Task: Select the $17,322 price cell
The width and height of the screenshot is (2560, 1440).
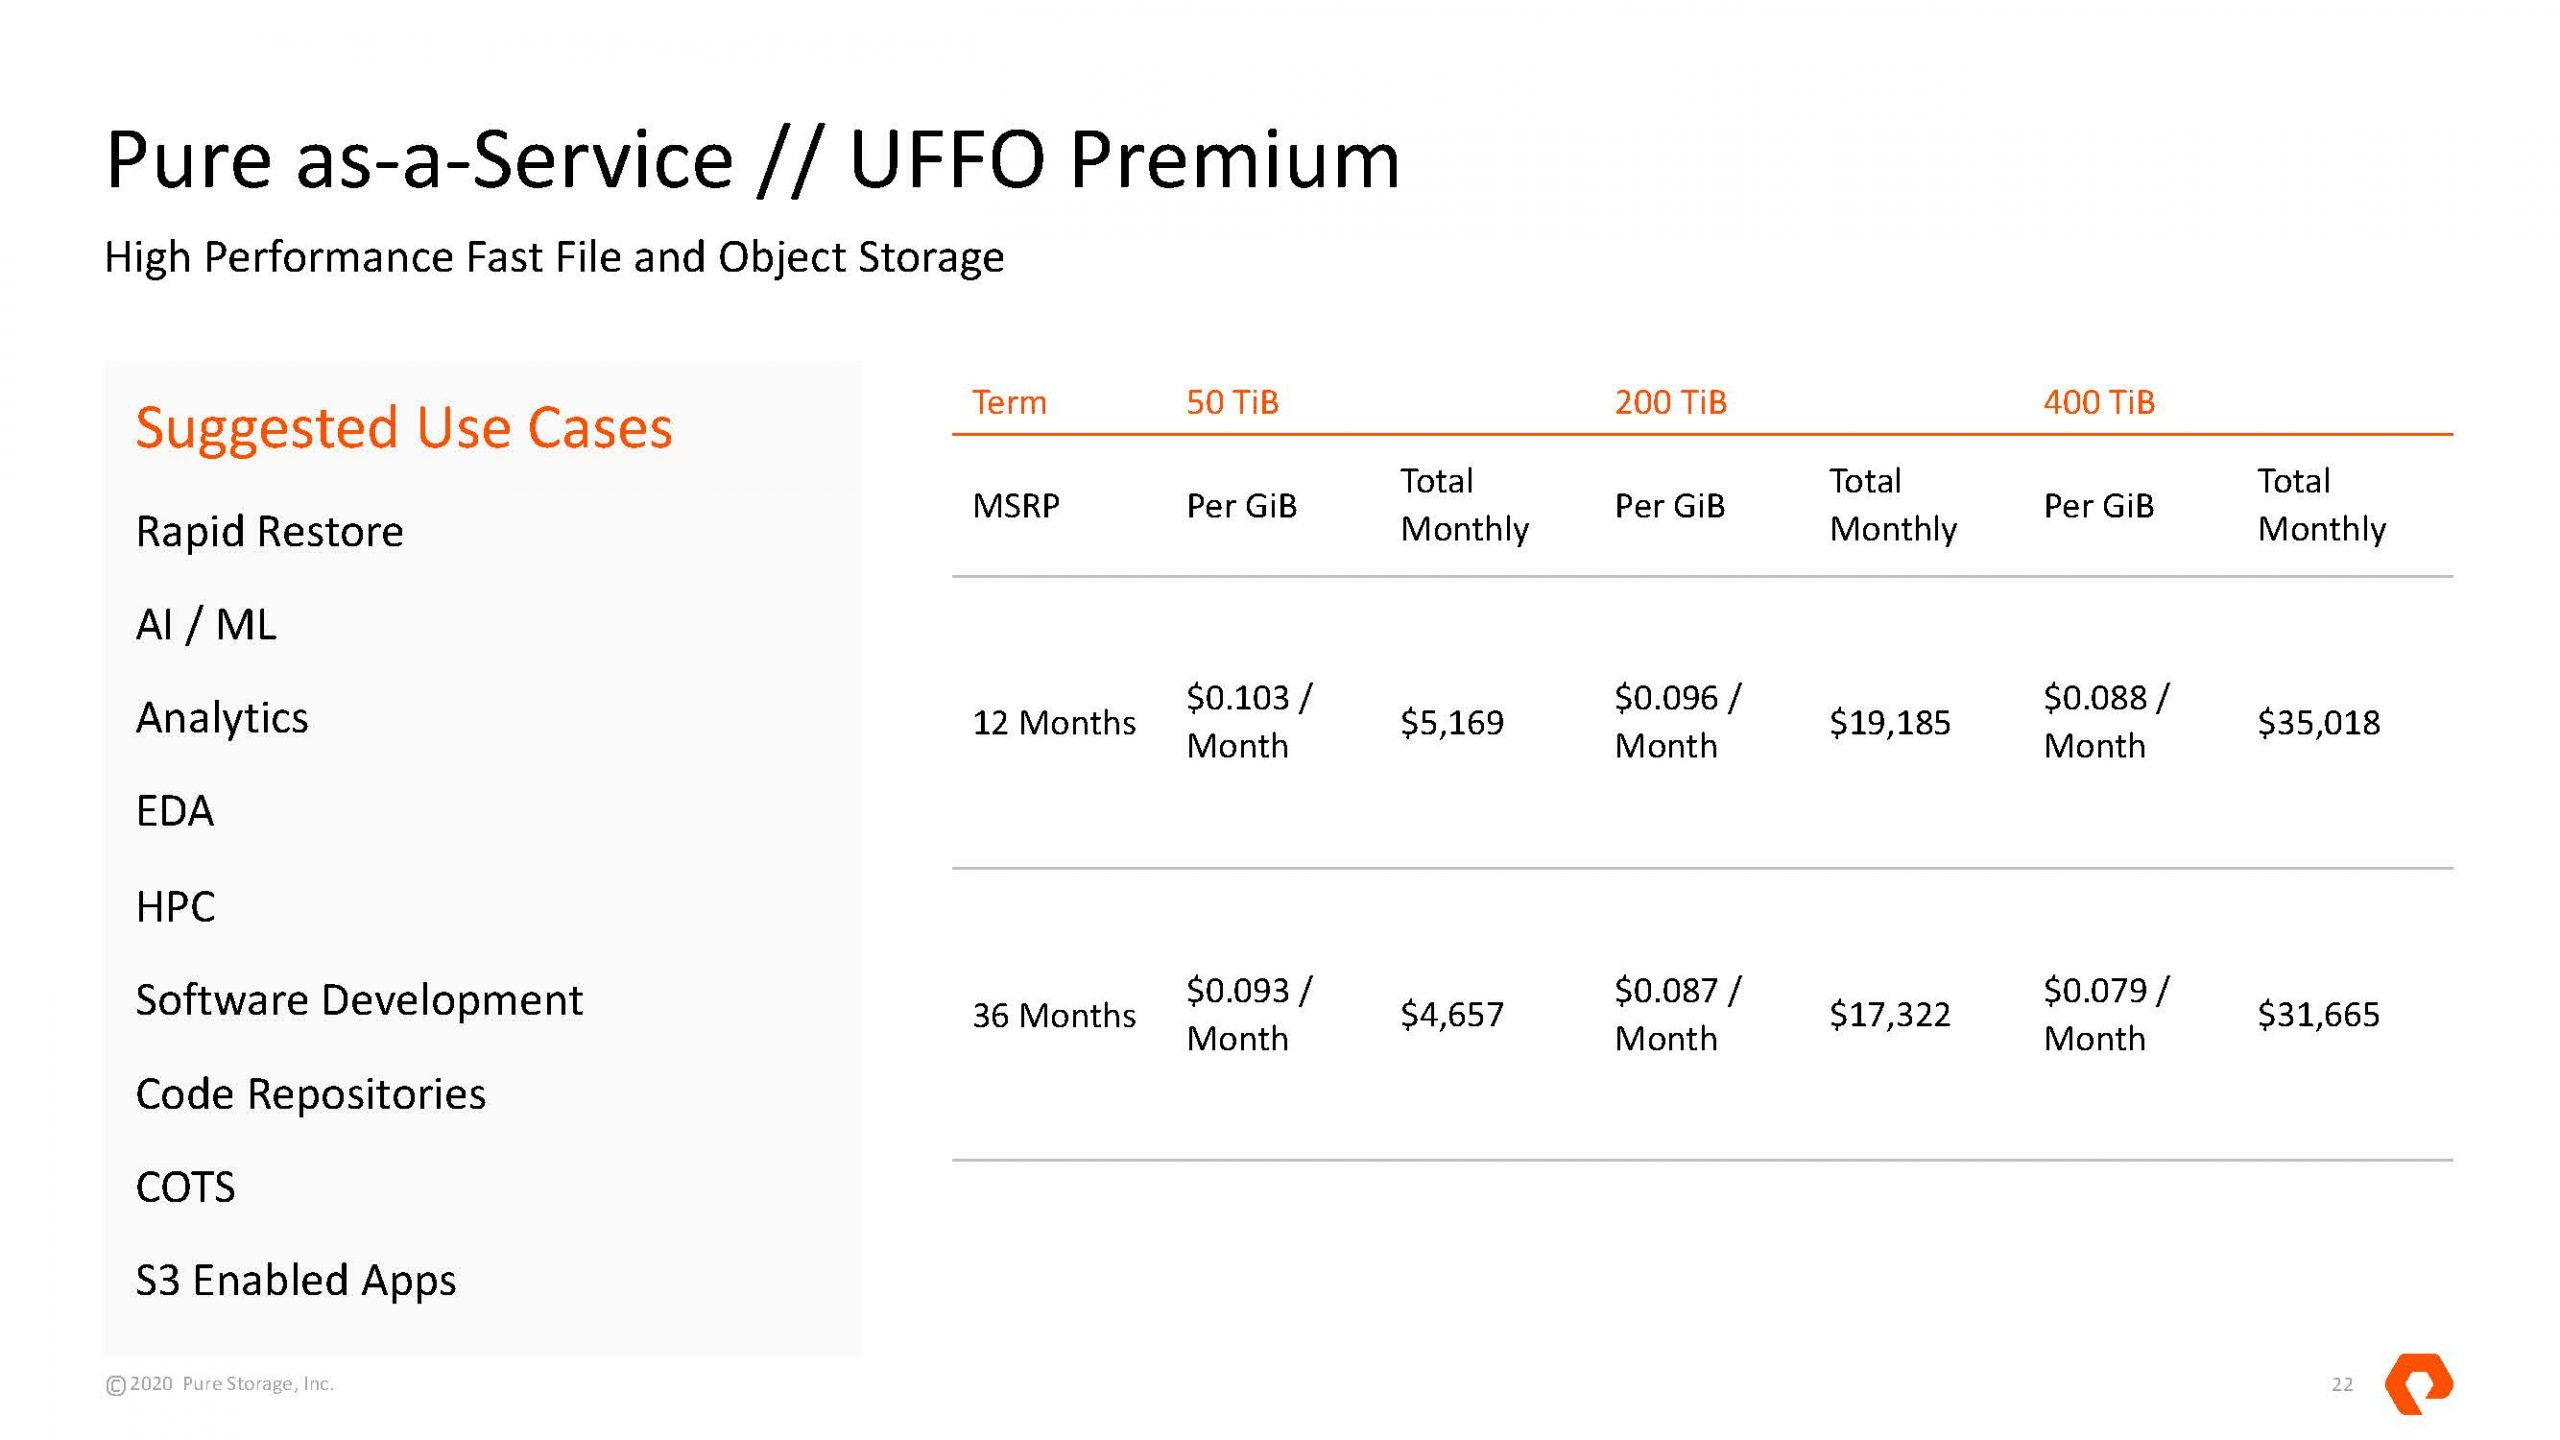Action: pos(1889,1015)
